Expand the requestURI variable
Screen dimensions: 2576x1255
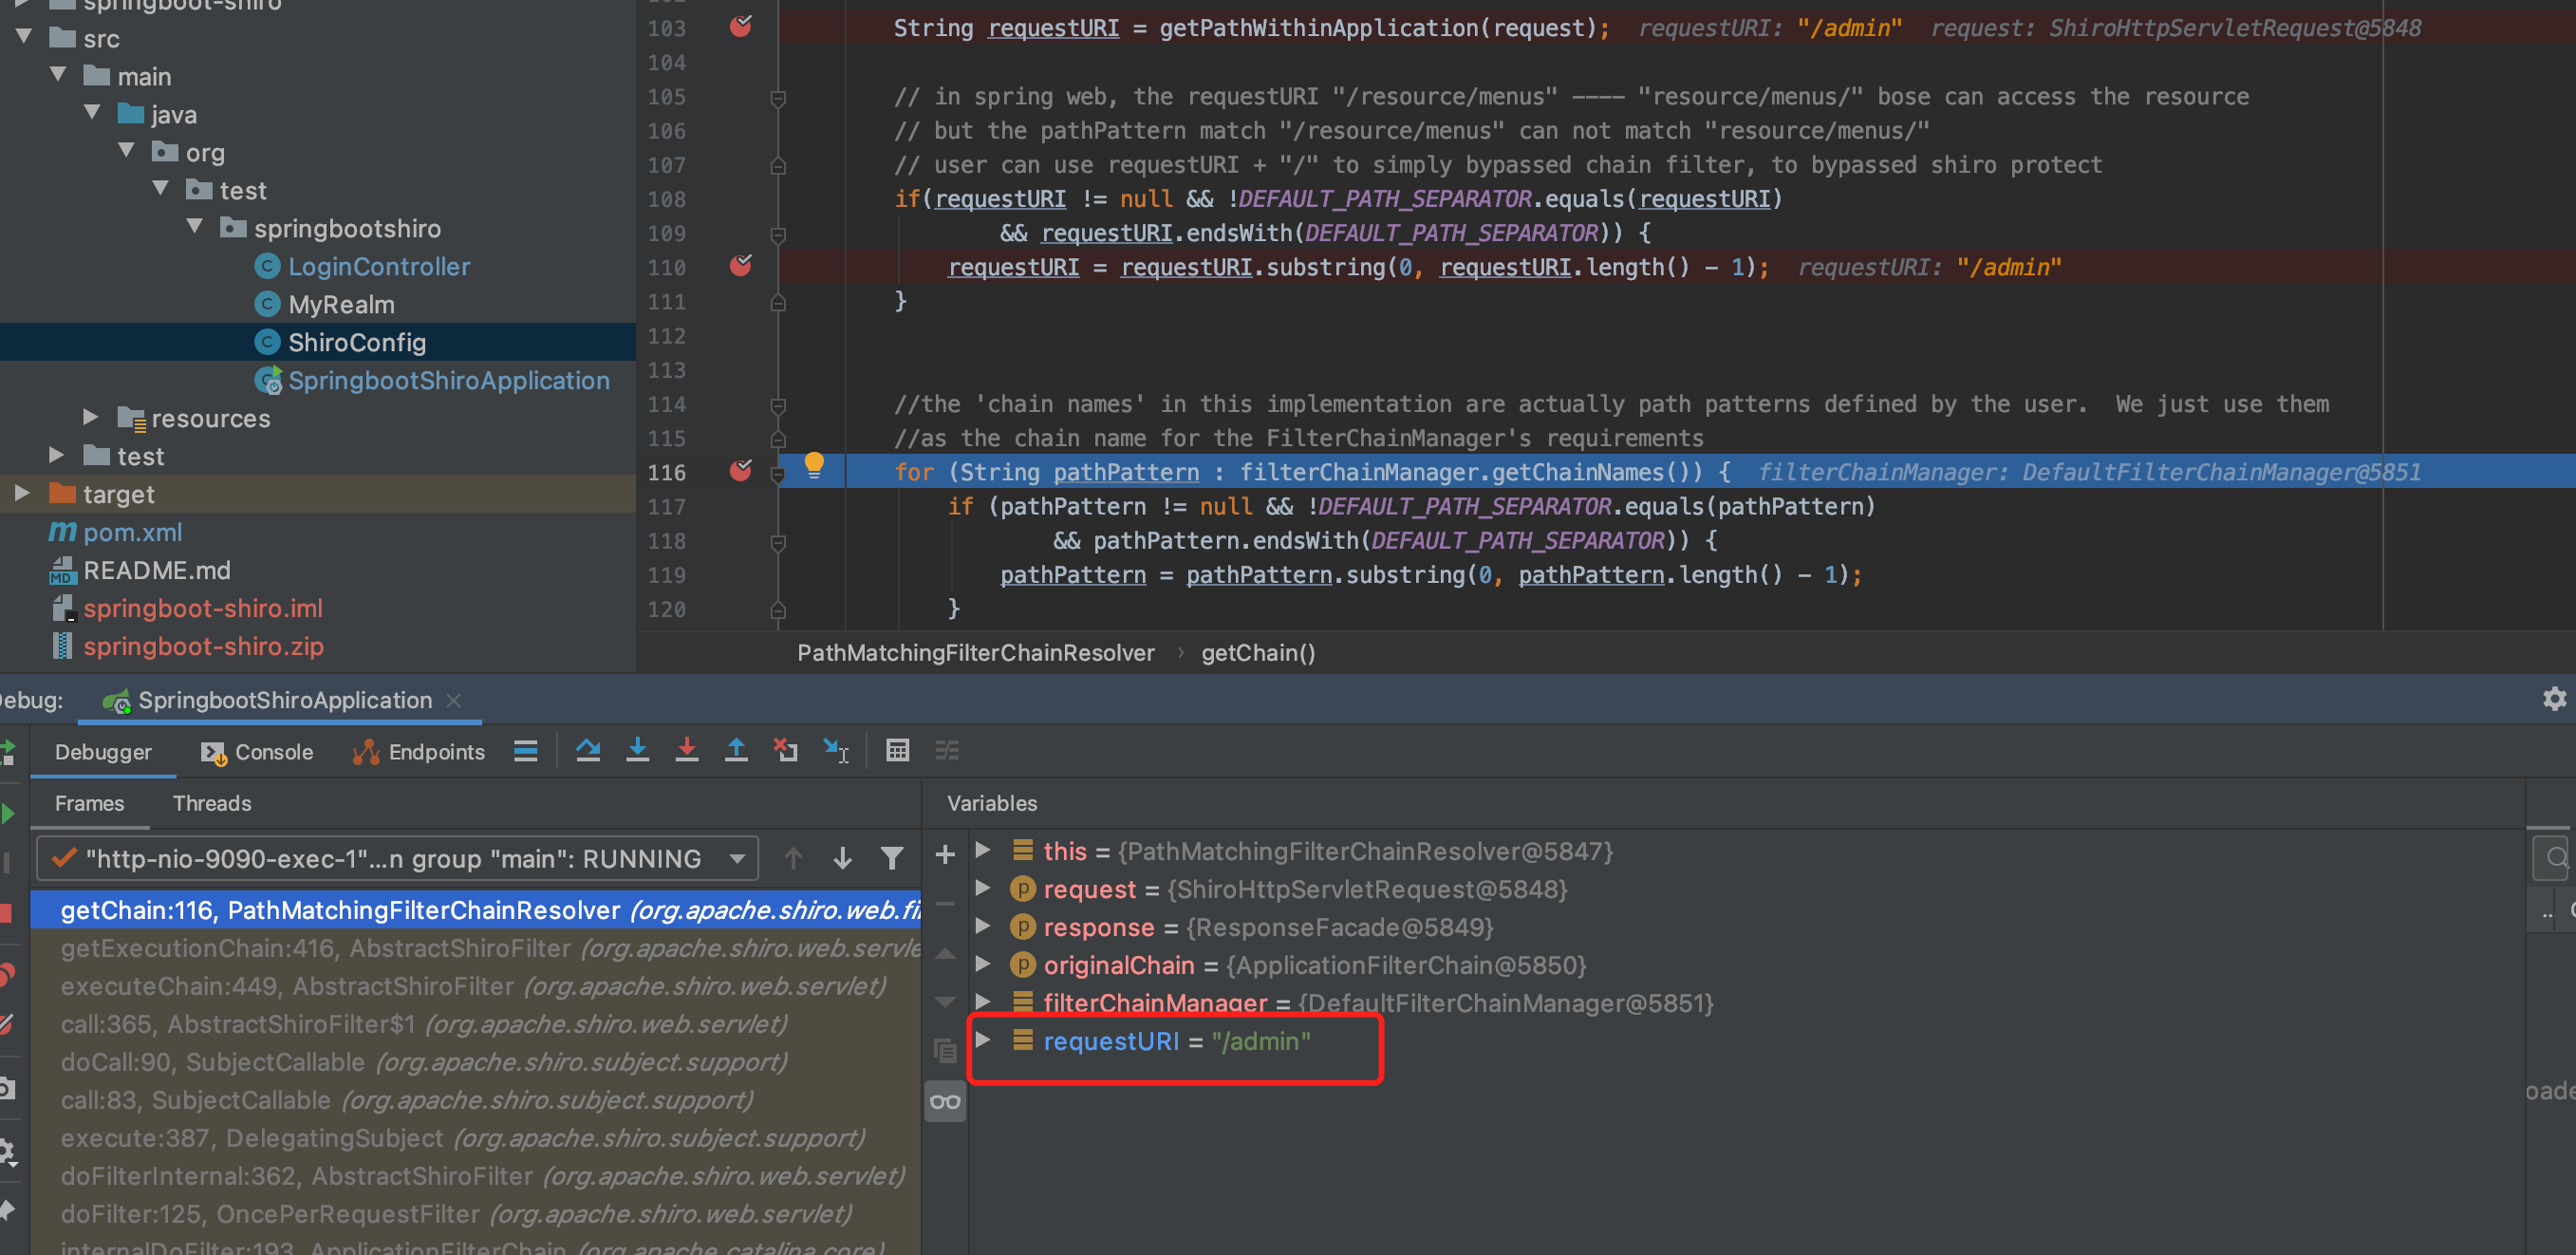tap(983, 1040)
